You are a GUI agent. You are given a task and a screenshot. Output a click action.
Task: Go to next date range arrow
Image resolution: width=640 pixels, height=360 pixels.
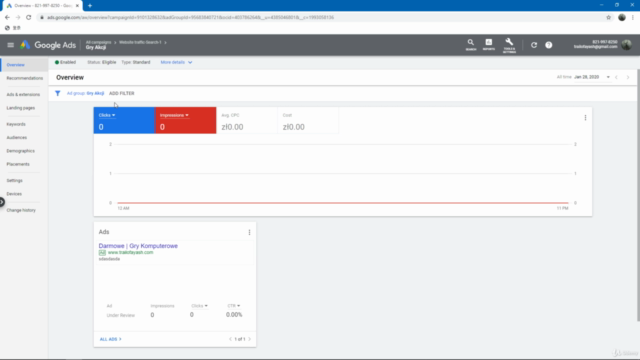pyautogui.click(x=628, y=77)
